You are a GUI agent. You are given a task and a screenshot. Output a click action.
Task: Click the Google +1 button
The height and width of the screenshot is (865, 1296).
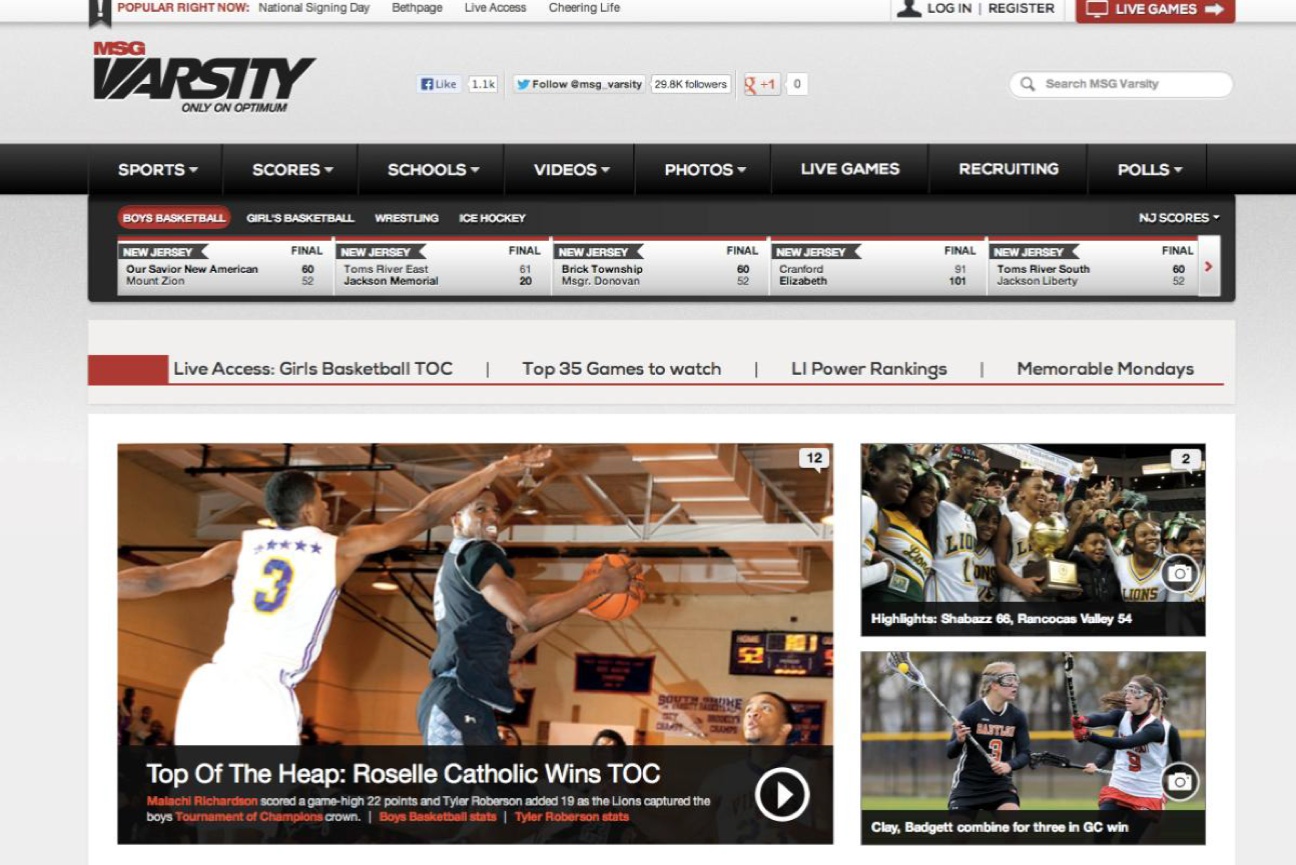point(760,84)
